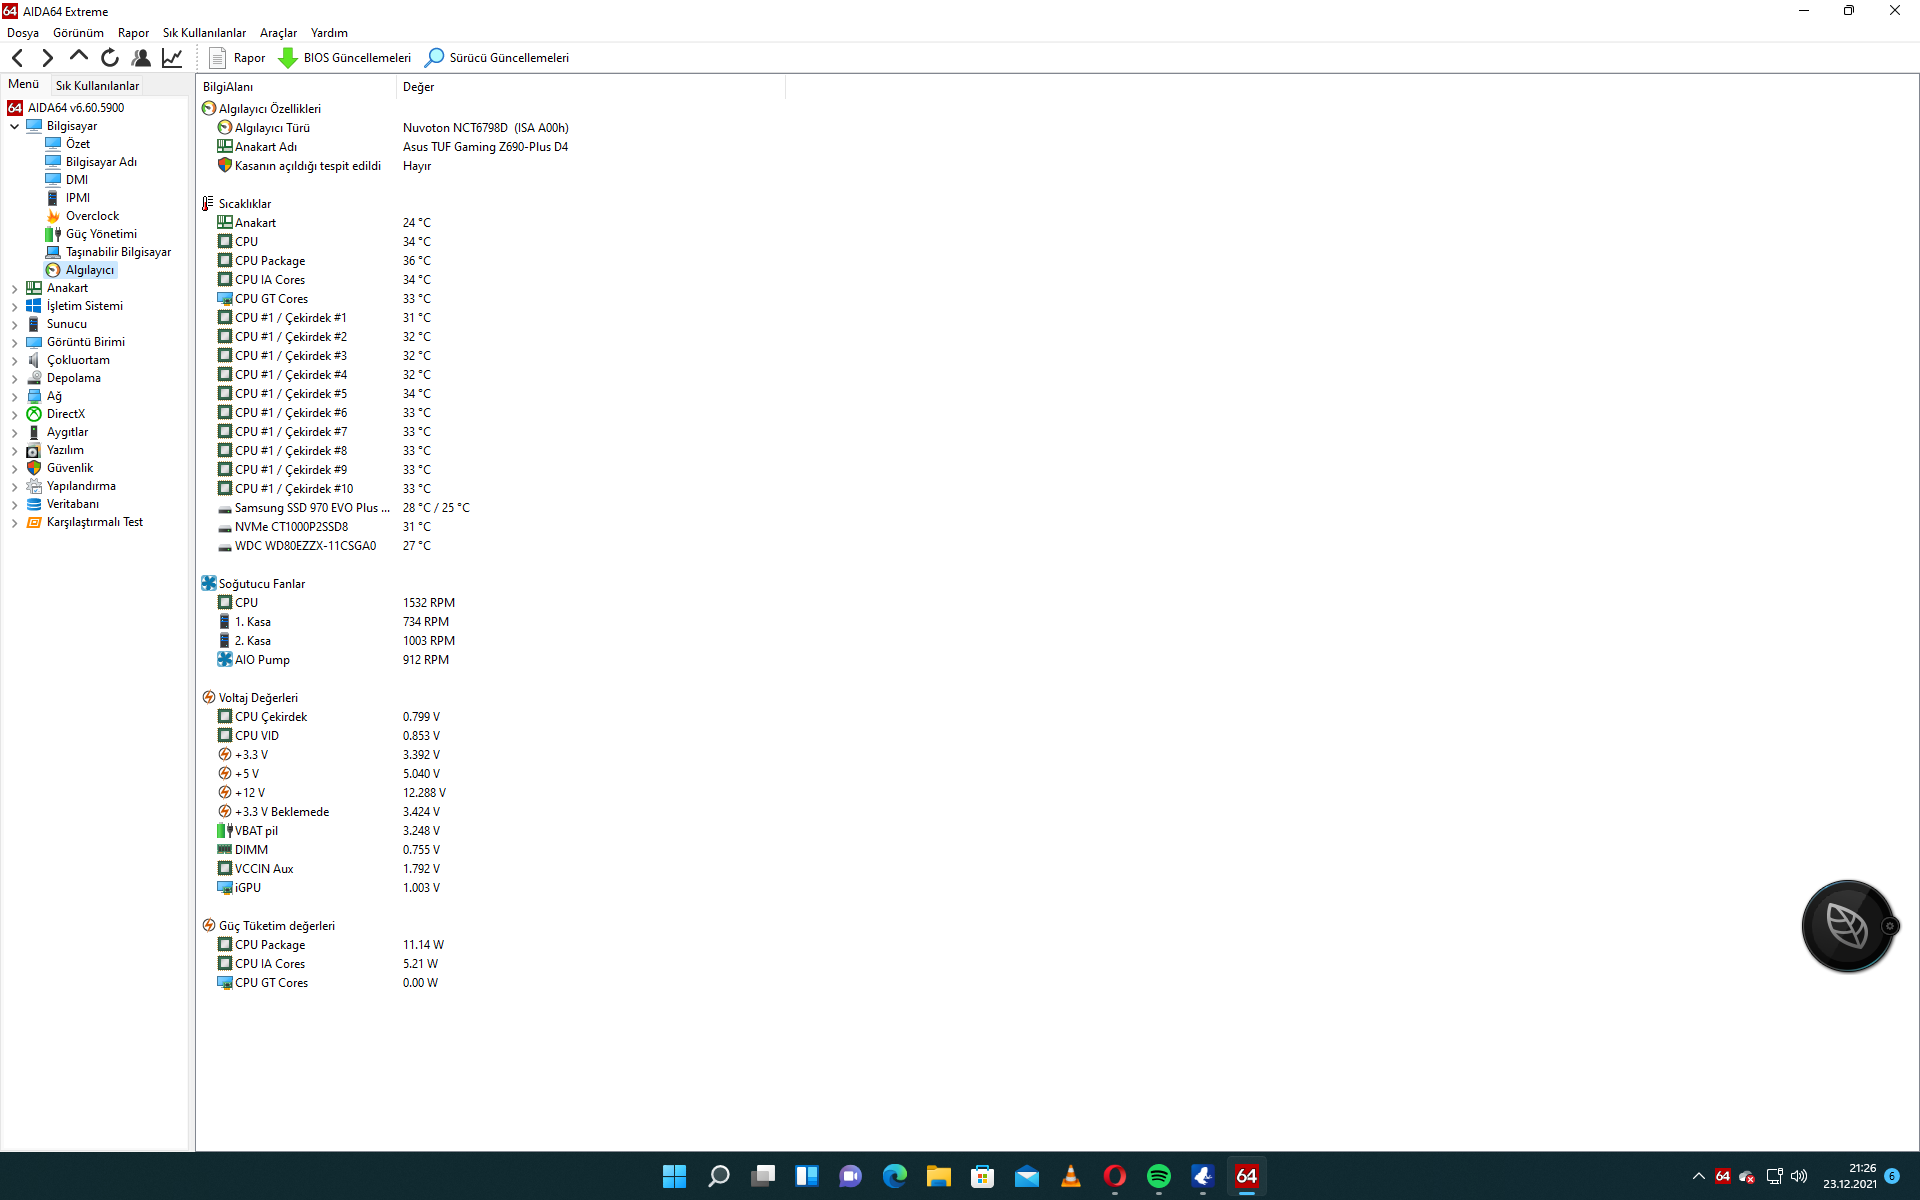
Task: Select Bilgisayar Adı tree item
Action: (101, 162)
